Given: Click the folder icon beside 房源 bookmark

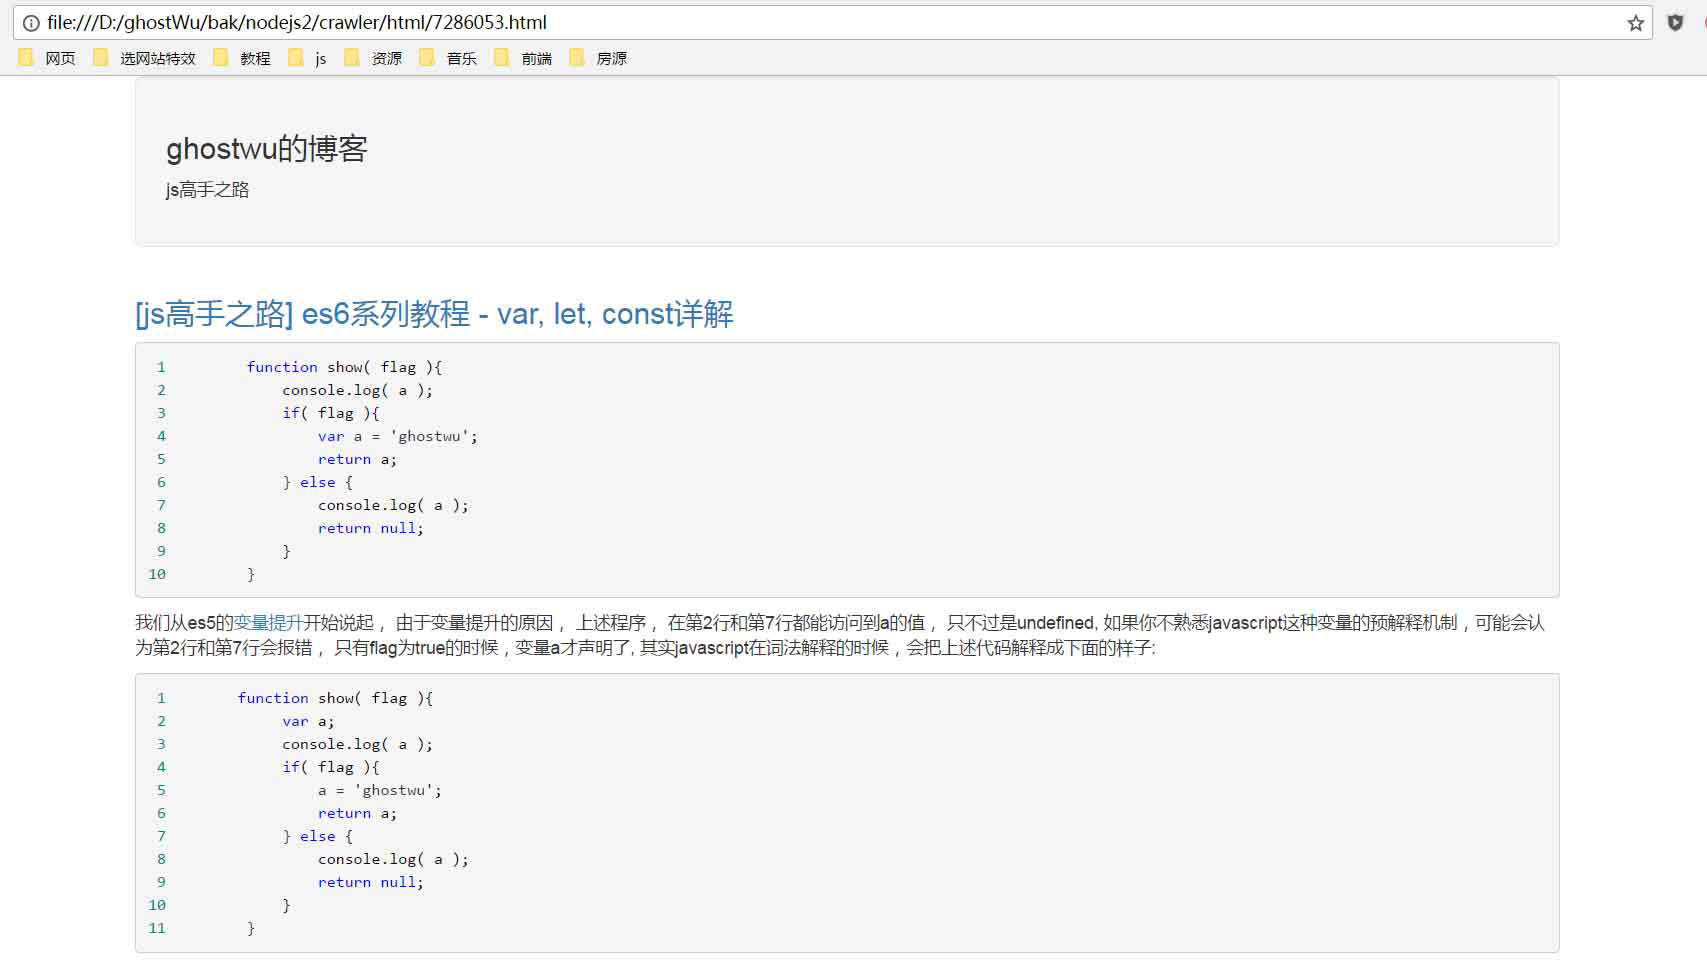Looking at the screenshot, I should tap(577, 57).
